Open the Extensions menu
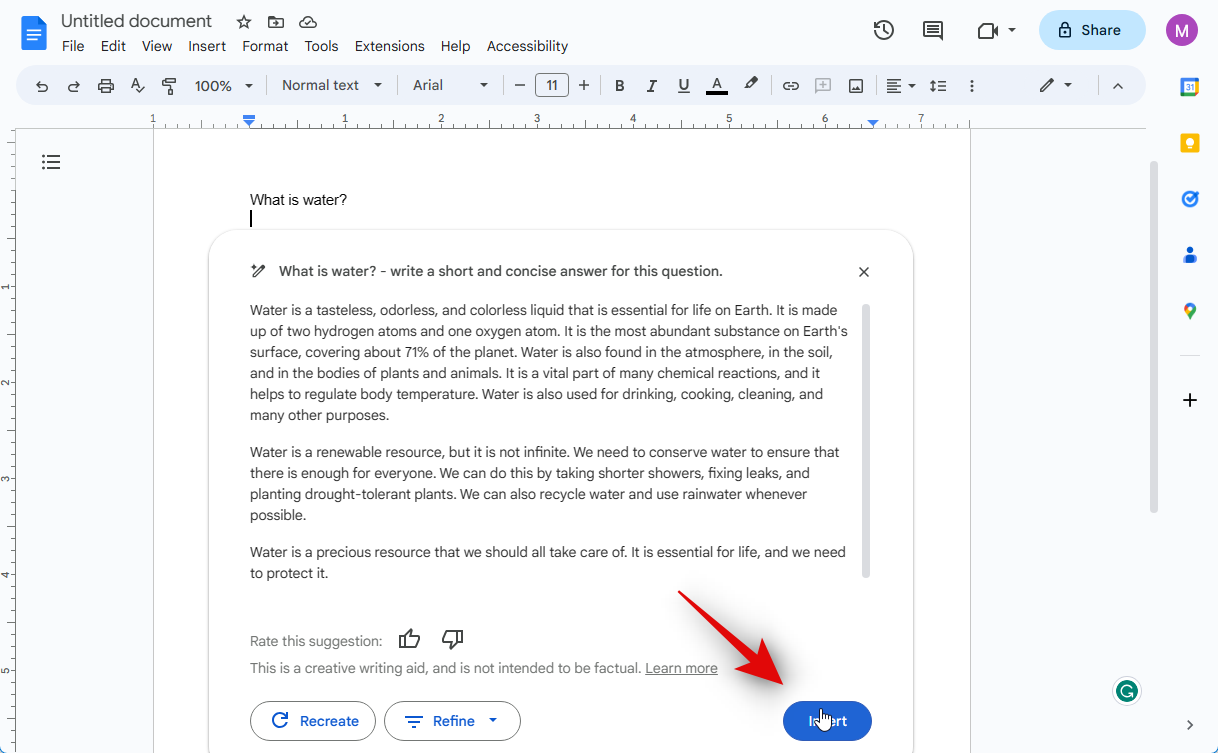The image size is (1218, 753). 389,46
